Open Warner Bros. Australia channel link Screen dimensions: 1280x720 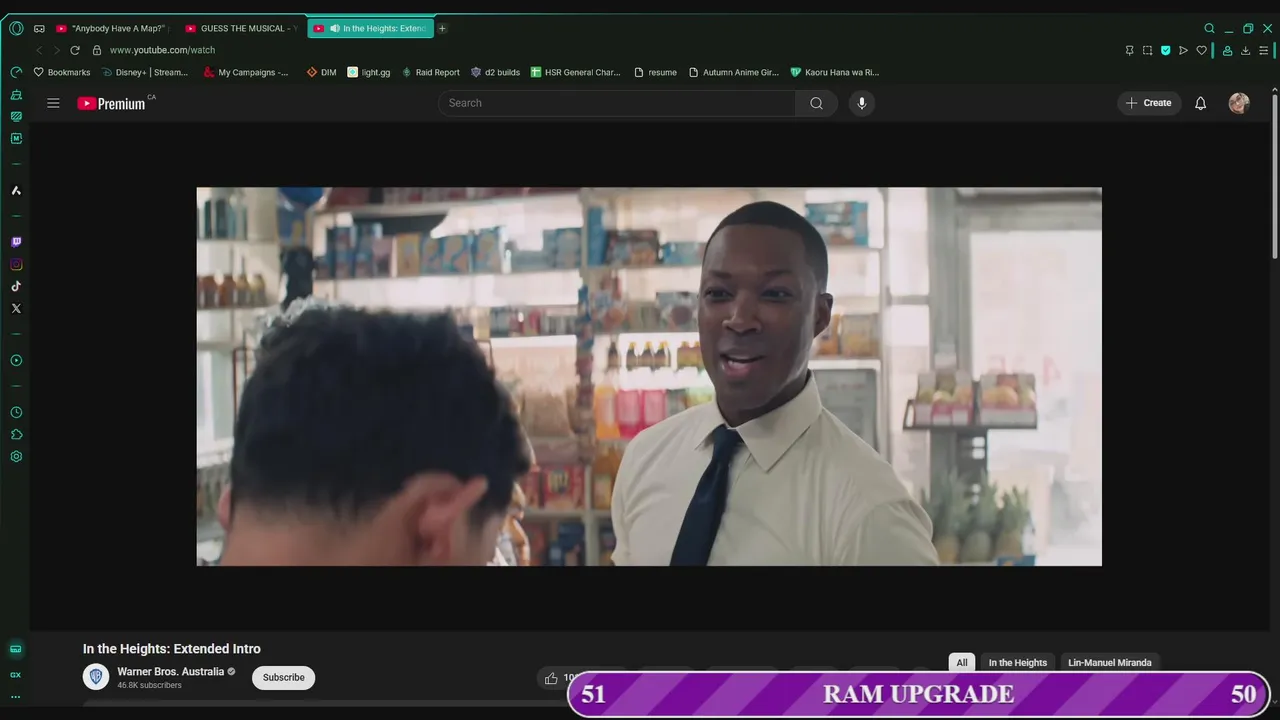[x=171, y=672]
